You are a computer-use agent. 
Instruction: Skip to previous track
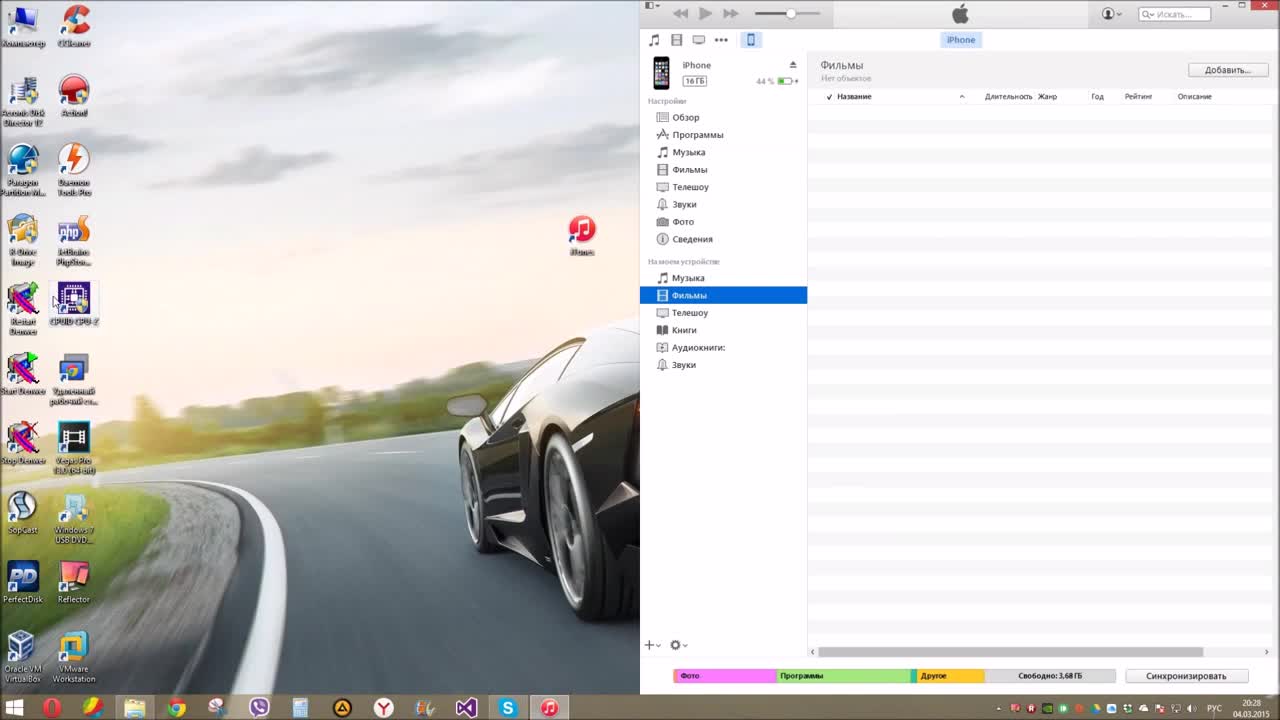point(680,13)
